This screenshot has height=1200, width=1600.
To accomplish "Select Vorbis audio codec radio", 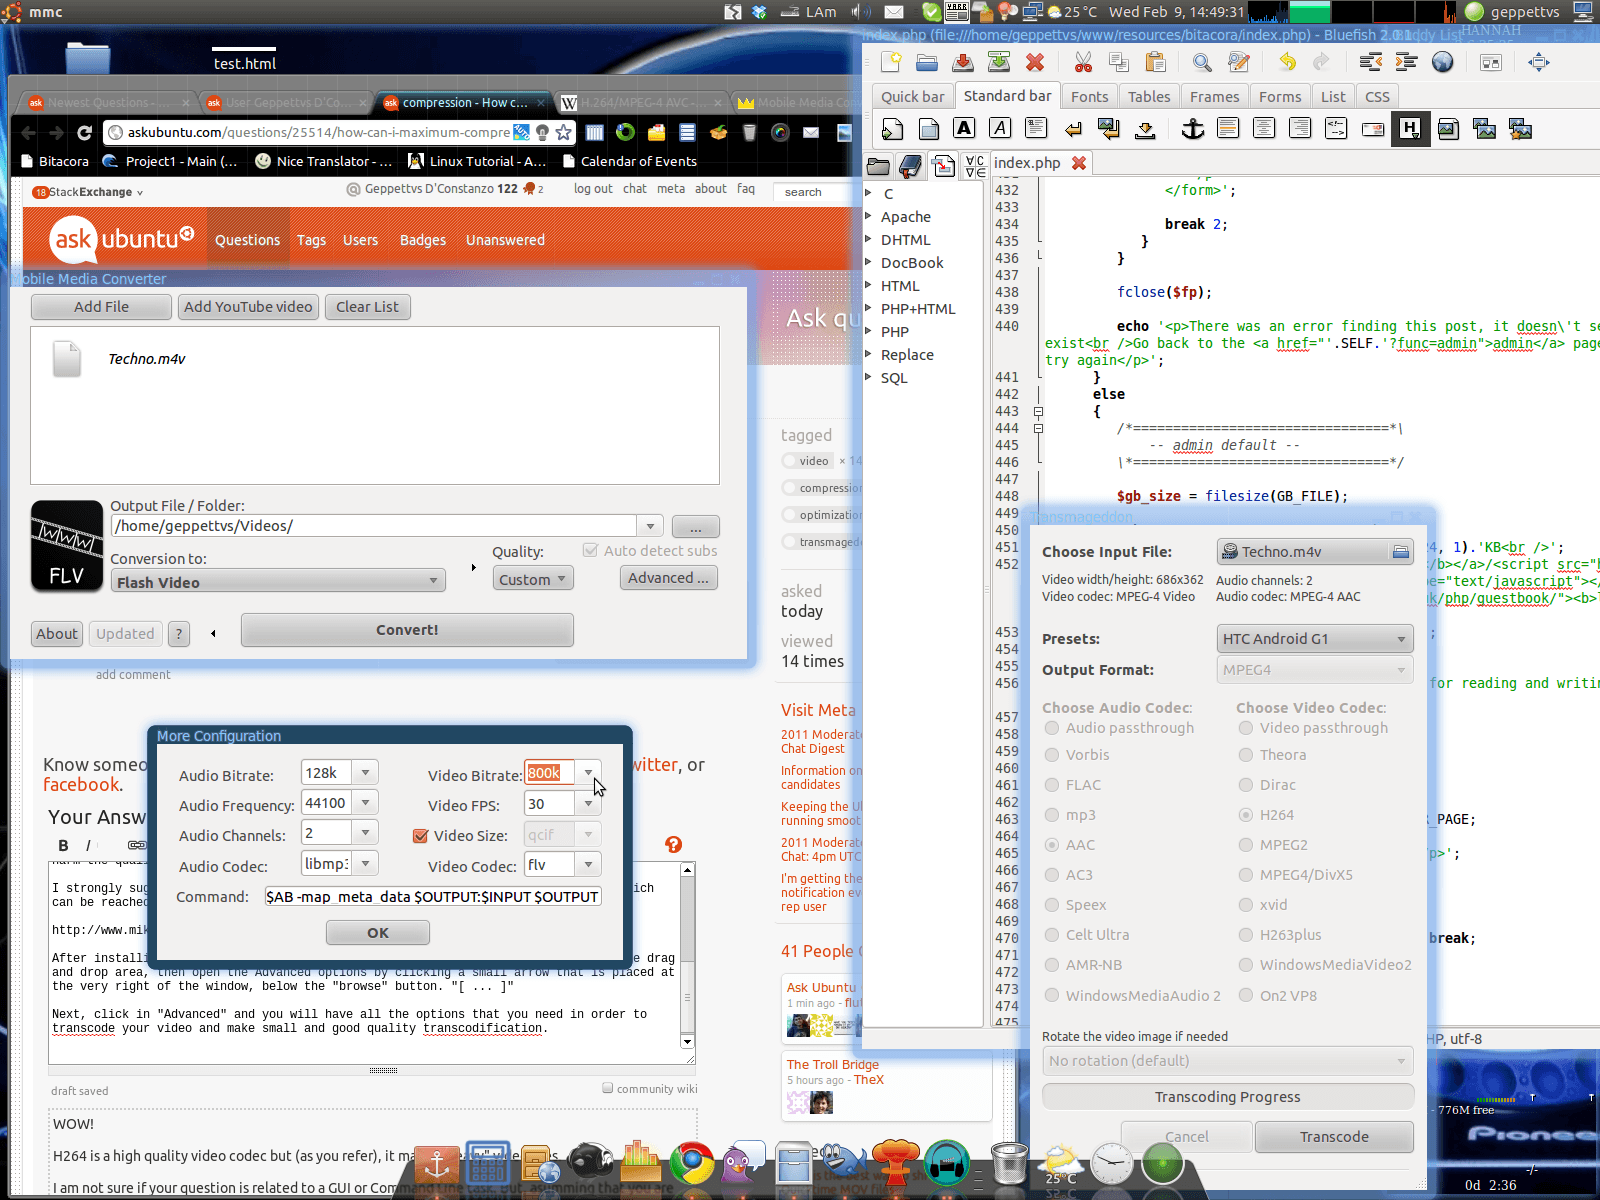I will 1052,755.
